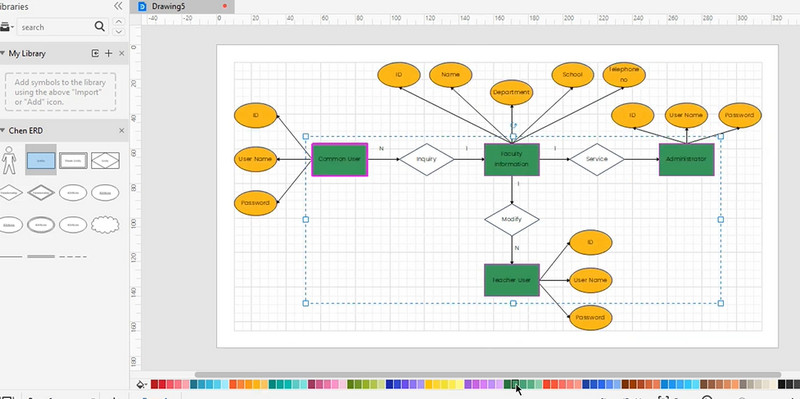The width and height of the screenshot is (800, 399).
Task: Close the Chen ERD library section
Action: point(121,131)
